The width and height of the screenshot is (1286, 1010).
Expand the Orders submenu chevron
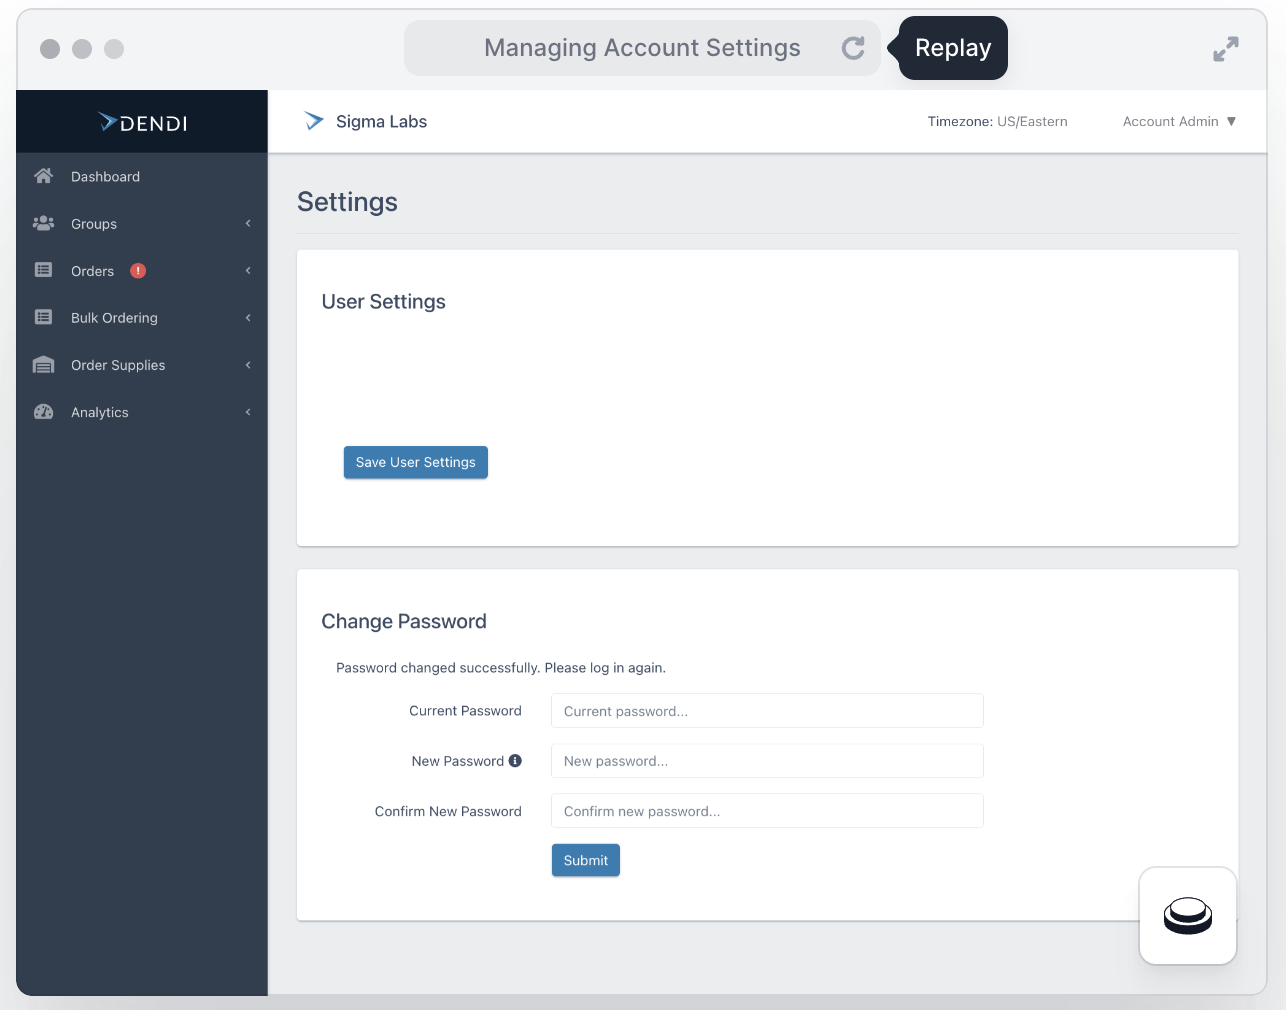coord(248,270)
